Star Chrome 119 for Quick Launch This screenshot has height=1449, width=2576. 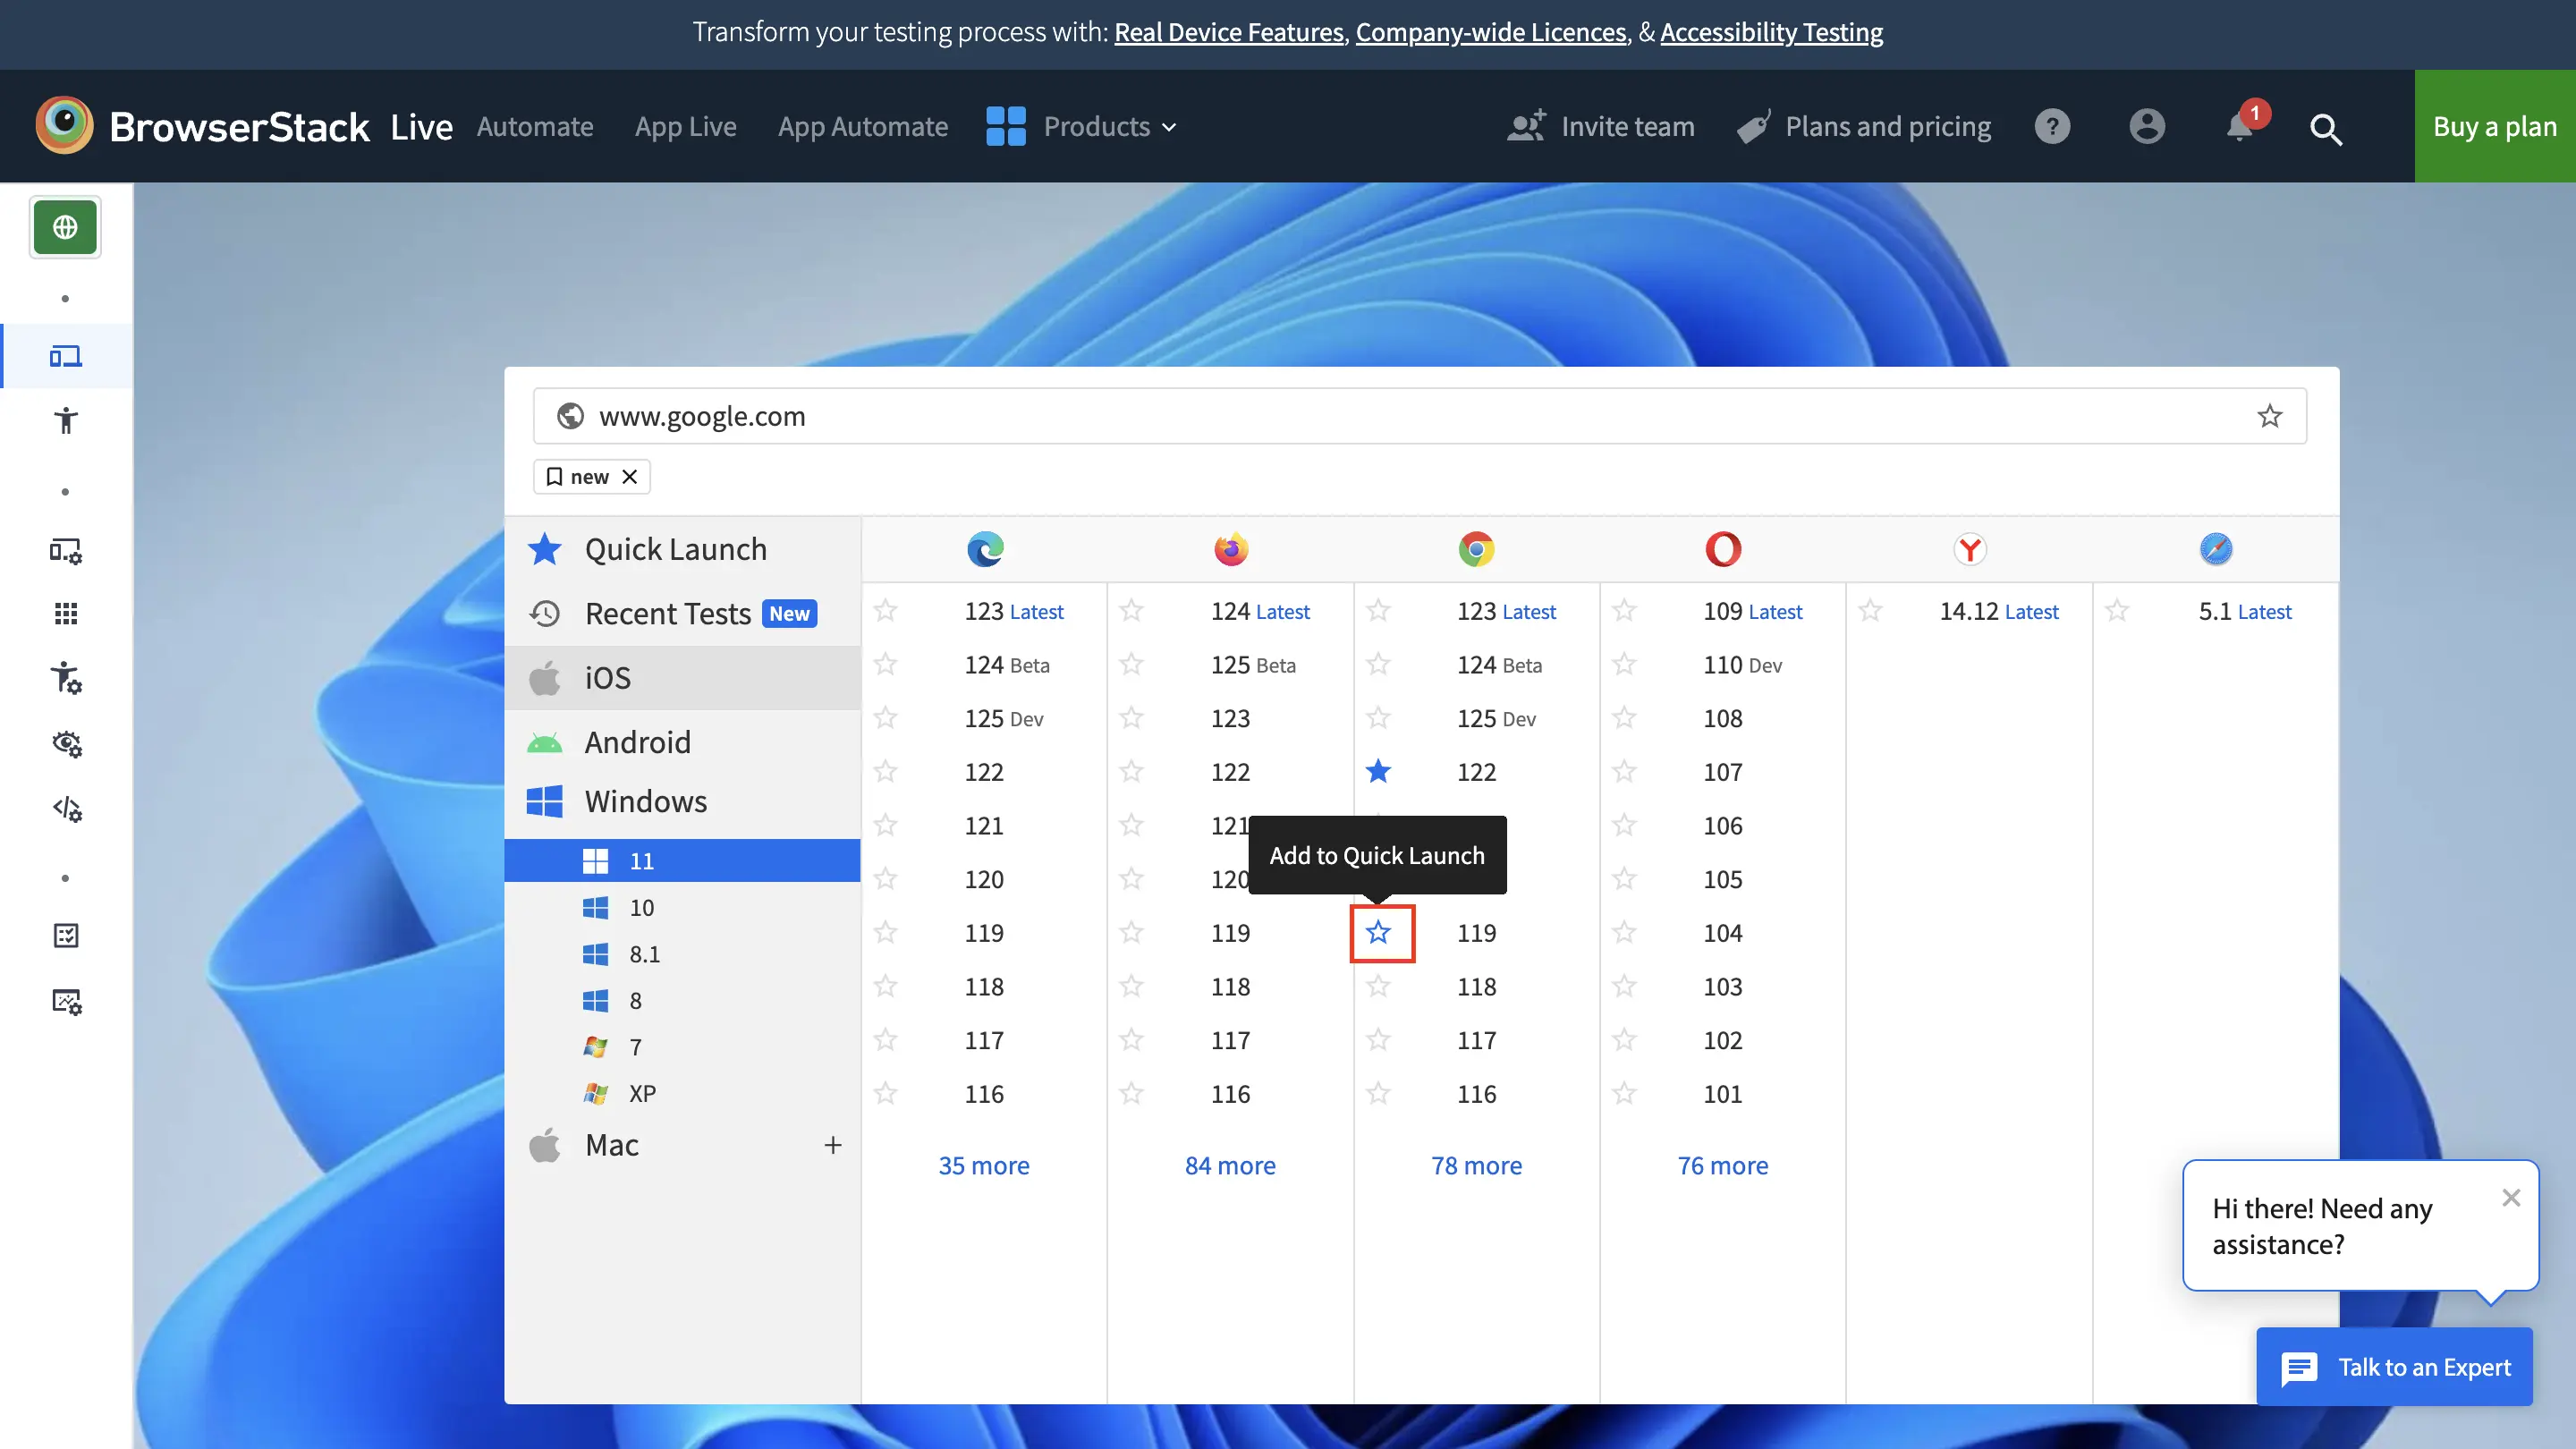point(1378,933)
